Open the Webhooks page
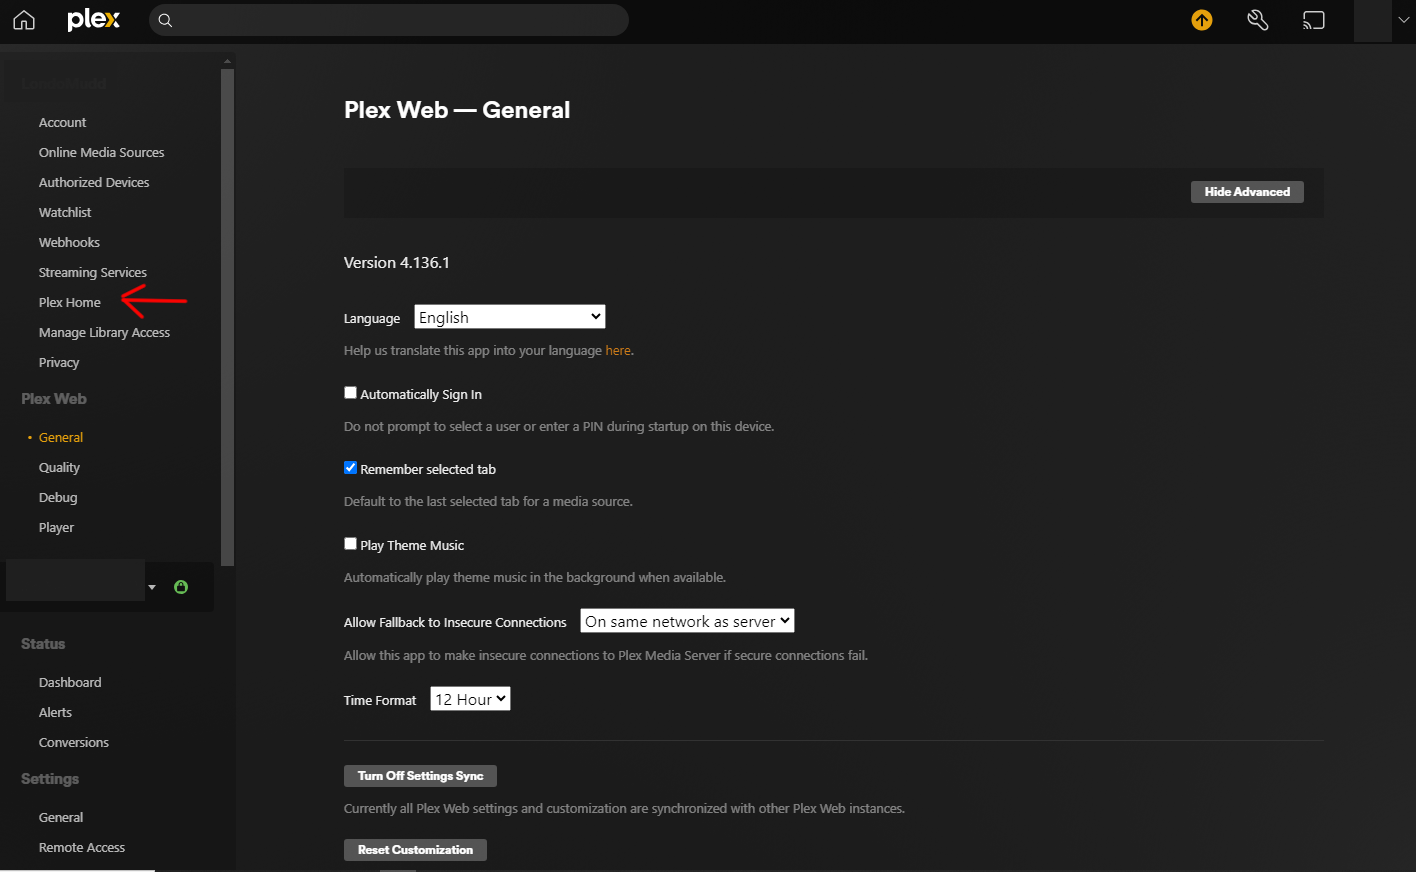This screenshot has height=872, width=1416. click(x=69, y=242)
